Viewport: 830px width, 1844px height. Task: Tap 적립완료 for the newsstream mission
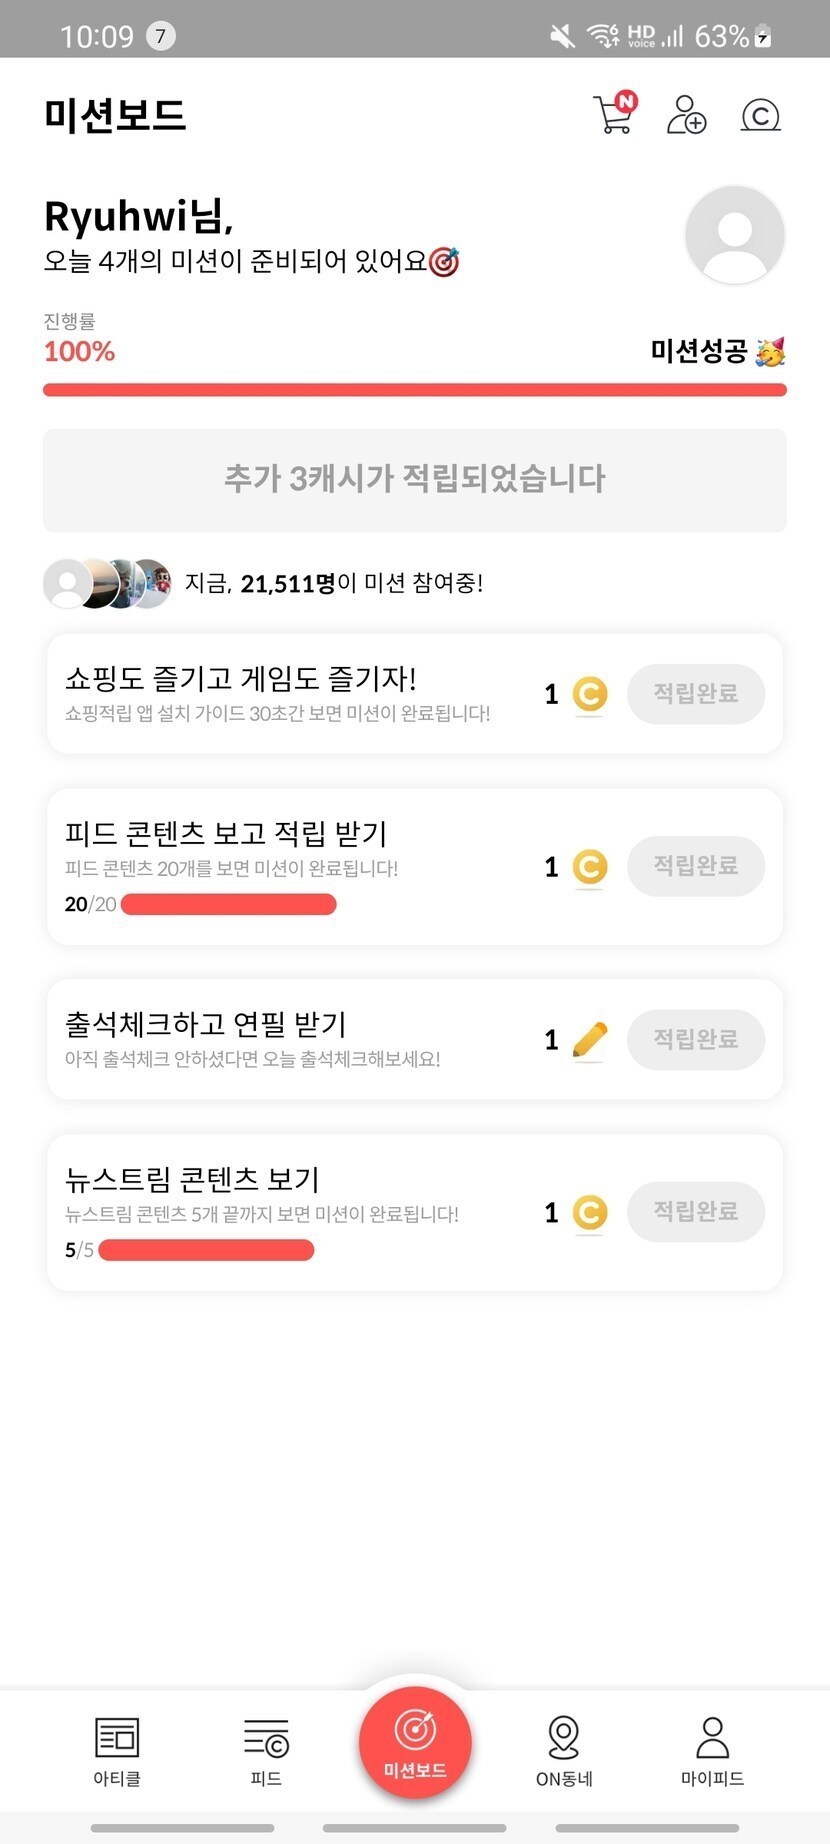point(695,1212)
